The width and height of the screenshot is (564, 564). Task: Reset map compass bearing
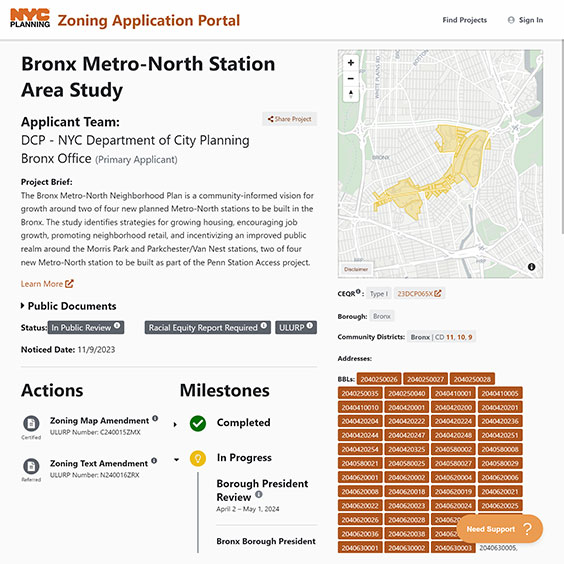coord(351,94)
